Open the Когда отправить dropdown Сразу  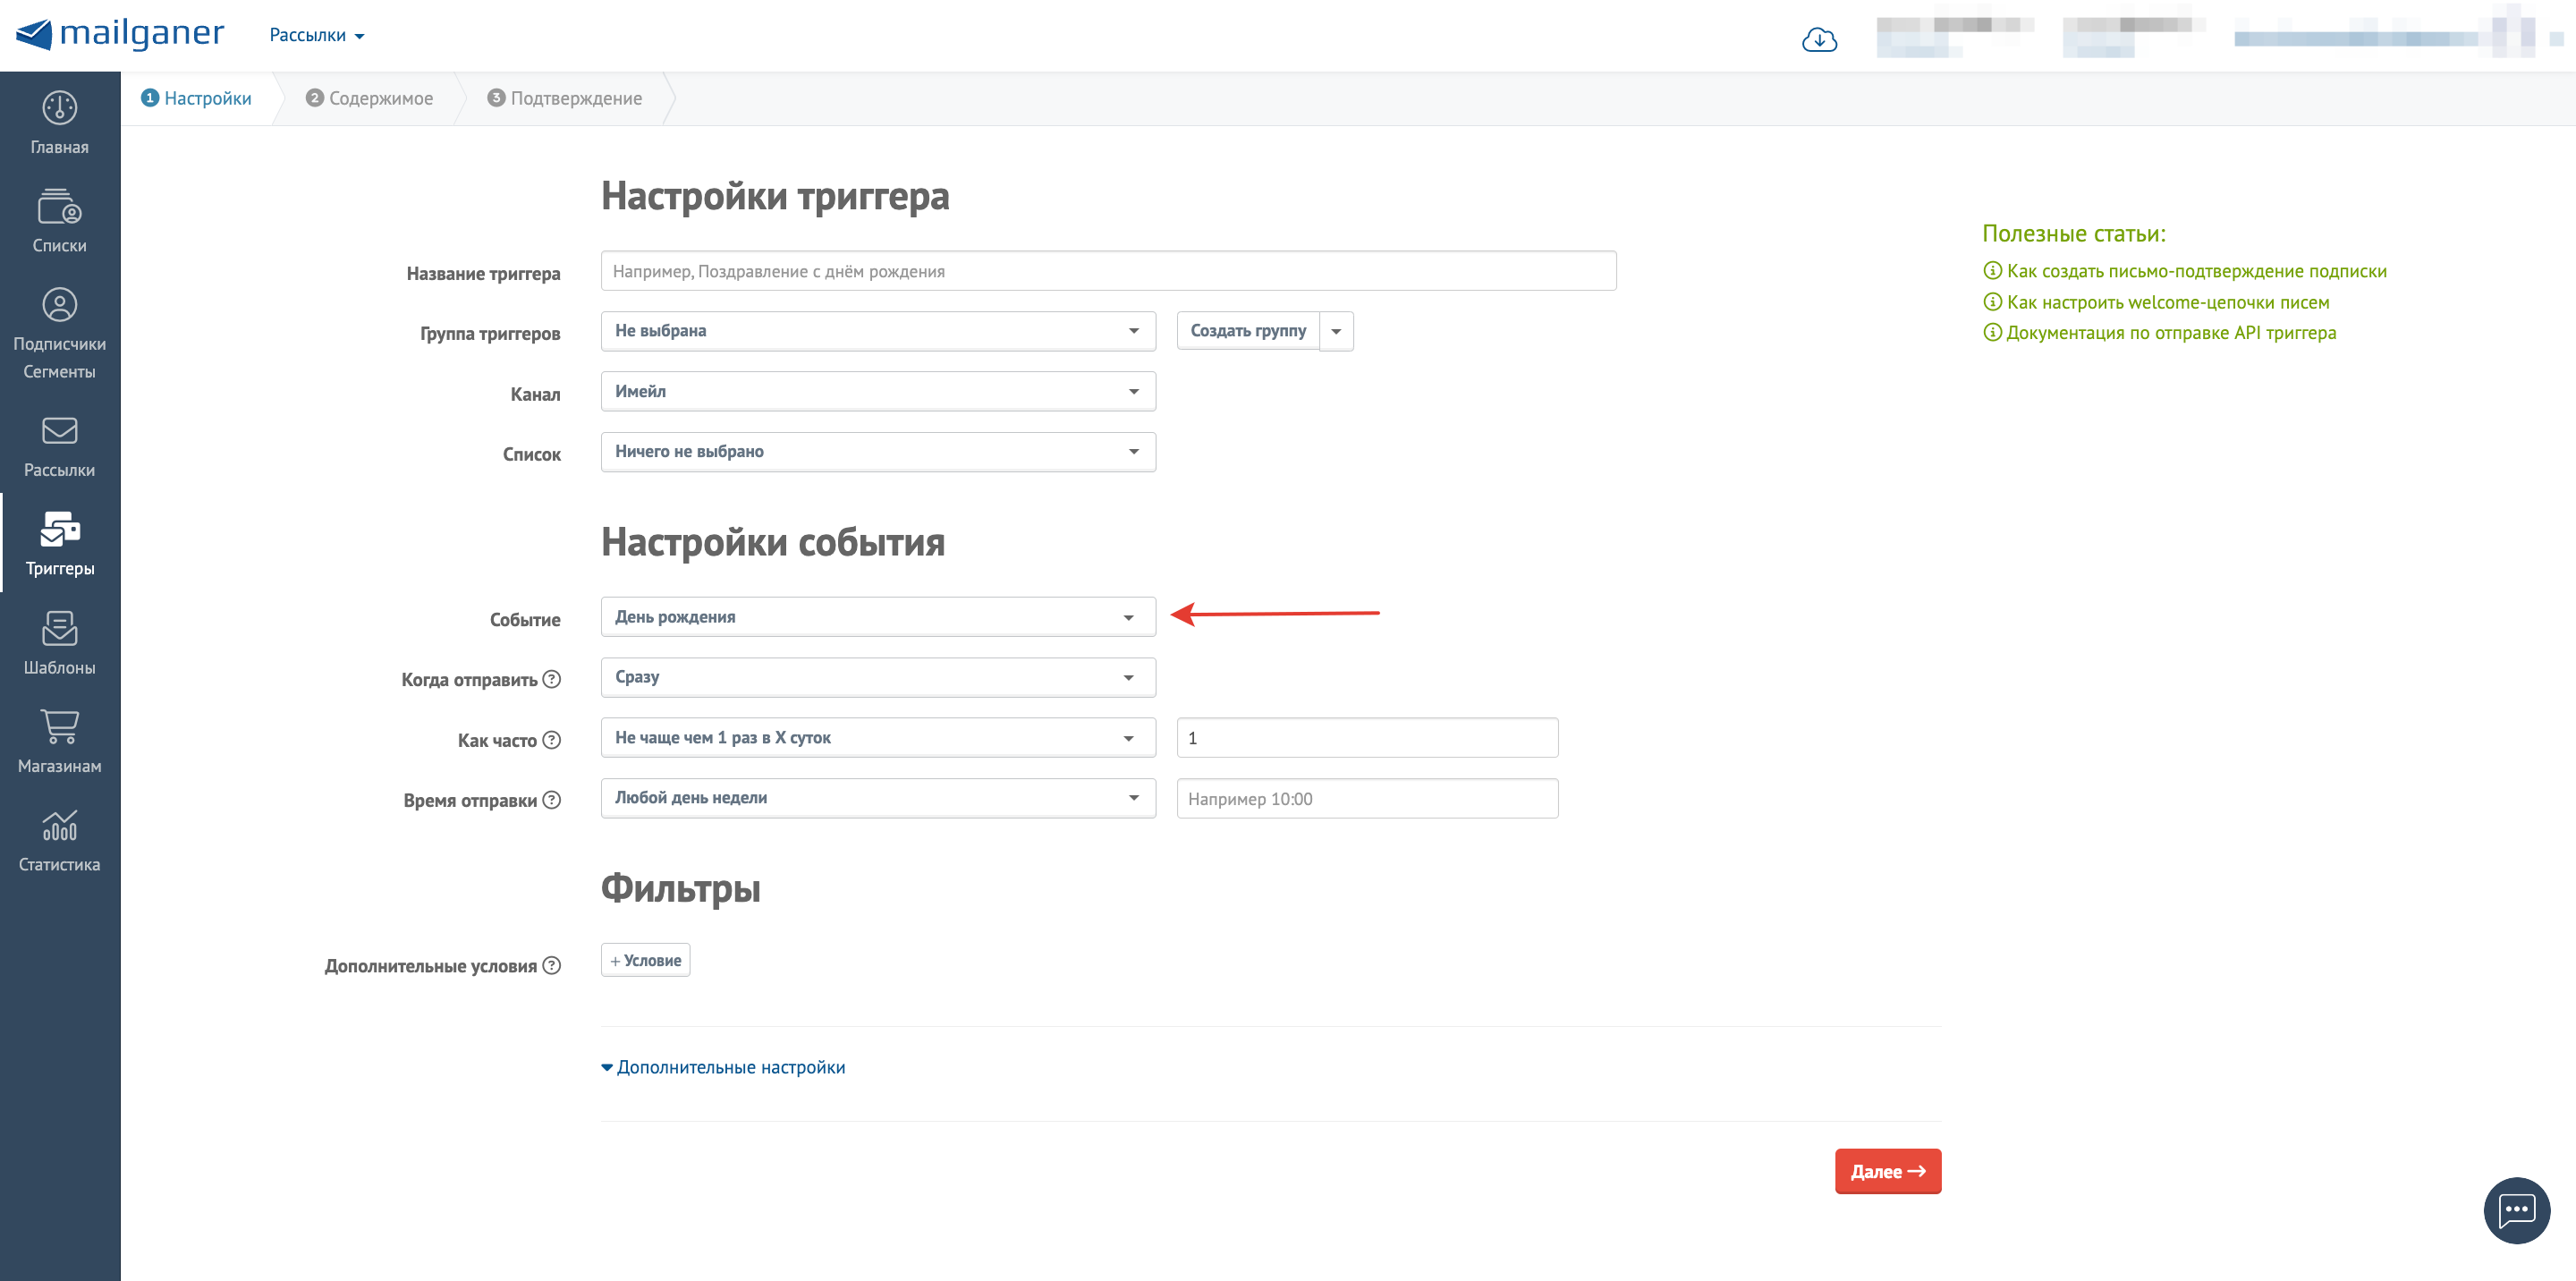(x=878, y=677)
